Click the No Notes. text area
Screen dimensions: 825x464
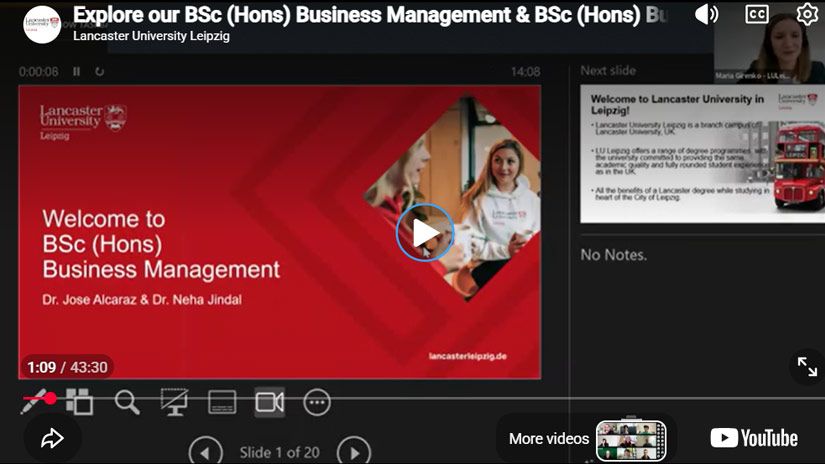tap(613, 255)
